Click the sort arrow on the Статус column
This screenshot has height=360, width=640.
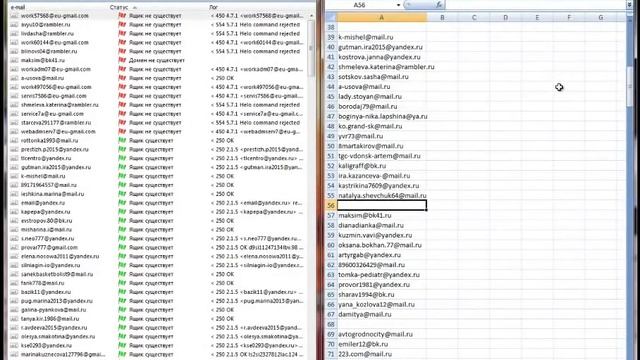[135, 7]
